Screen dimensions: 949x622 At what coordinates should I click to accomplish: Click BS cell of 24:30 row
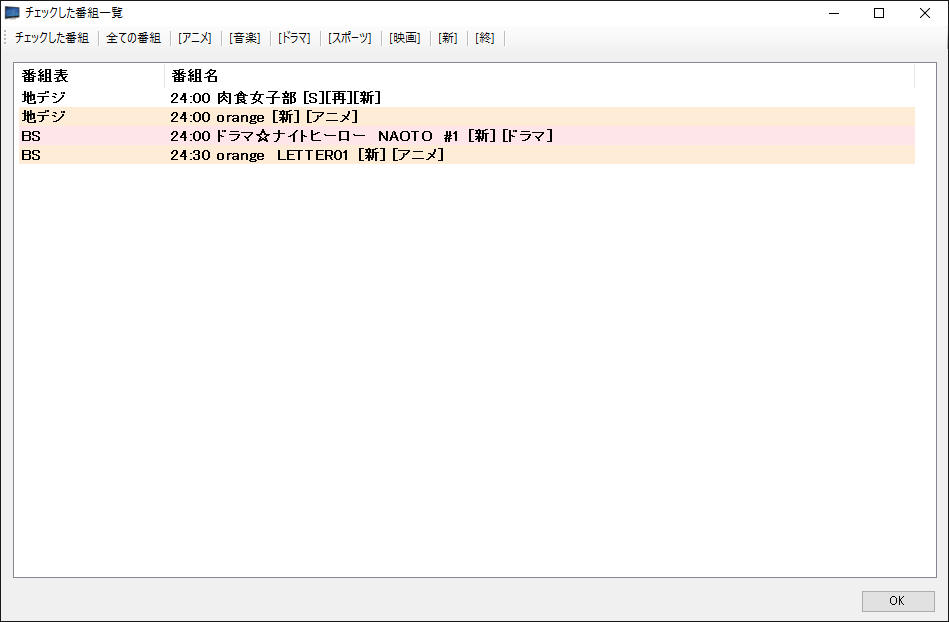(x=31, y=155)
